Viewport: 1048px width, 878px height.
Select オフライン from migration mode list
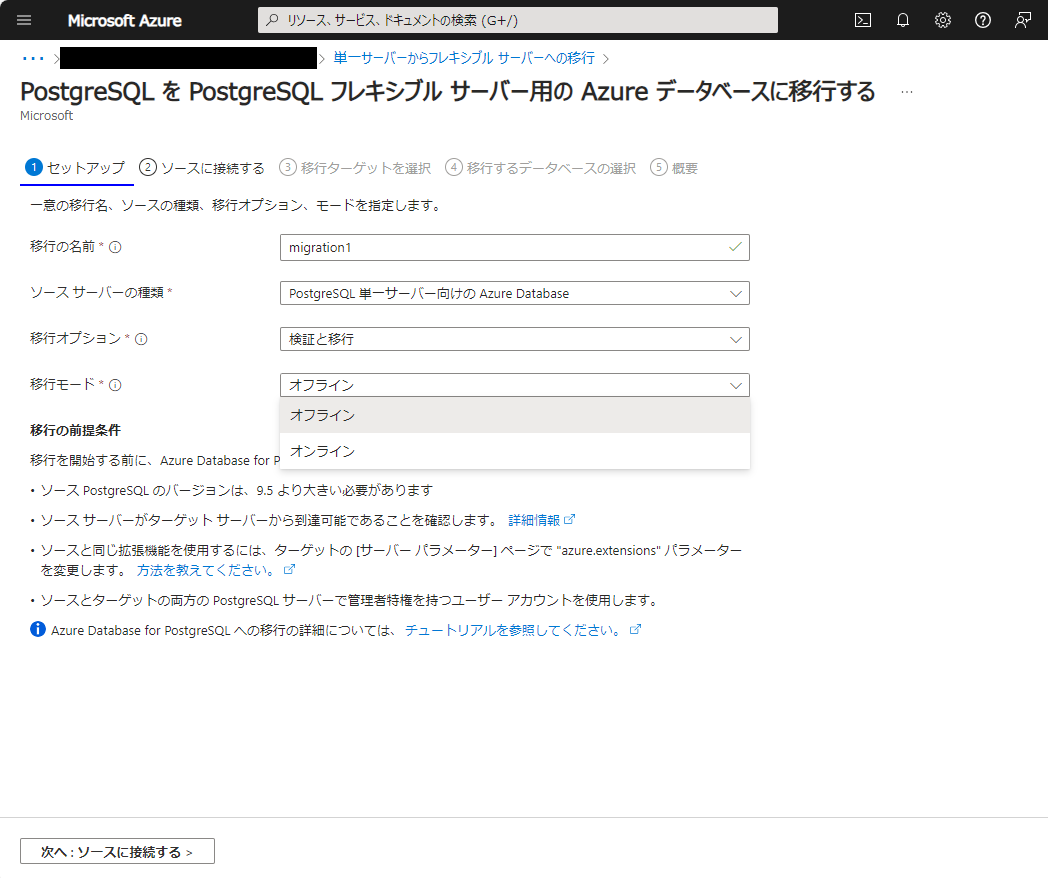click(515, 416)
